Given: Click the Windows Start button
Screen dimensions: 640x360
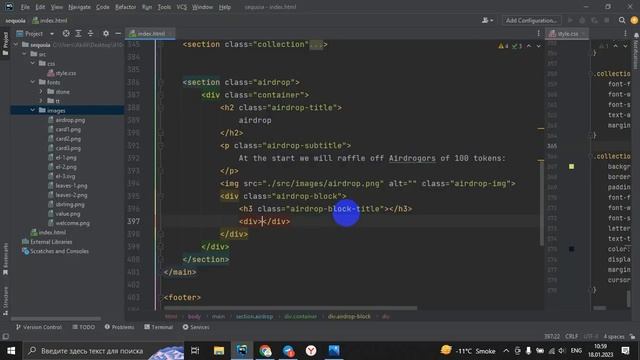Looking at the screenshot, I should pyautogui.click(x=11, y=351).
